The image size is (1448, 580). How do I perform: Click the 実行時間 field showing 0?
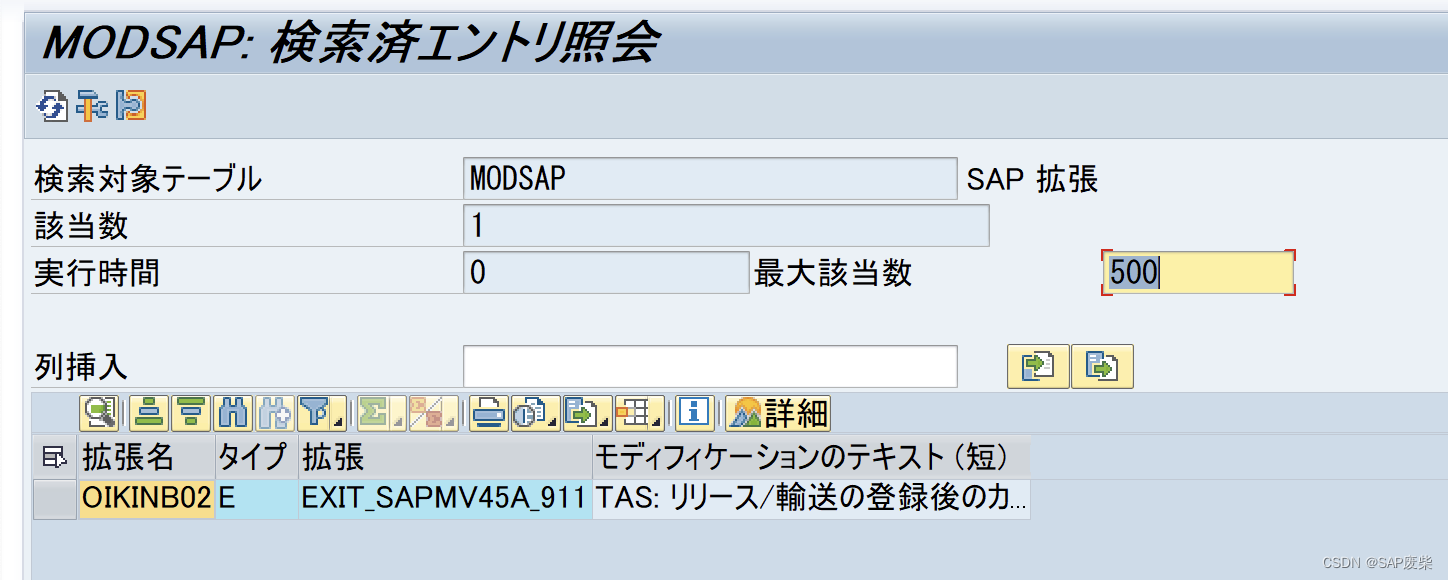point(606,272)
